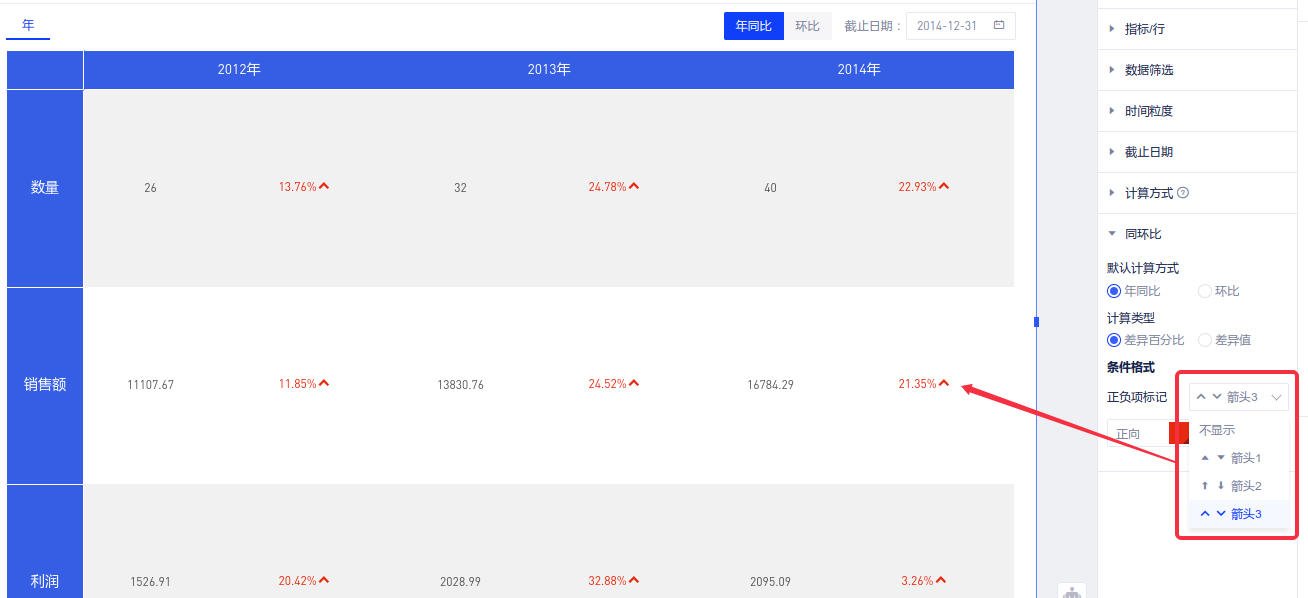
Task: Expand the 数据筛选 section
Action: pyautogui.click(x=1148, y=70)
